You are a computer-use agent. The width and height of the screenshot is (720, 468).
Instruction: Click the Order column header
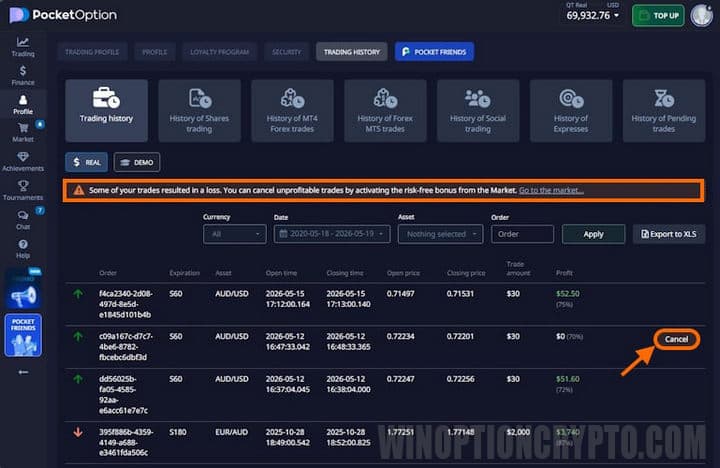click(x=108, y=273)
